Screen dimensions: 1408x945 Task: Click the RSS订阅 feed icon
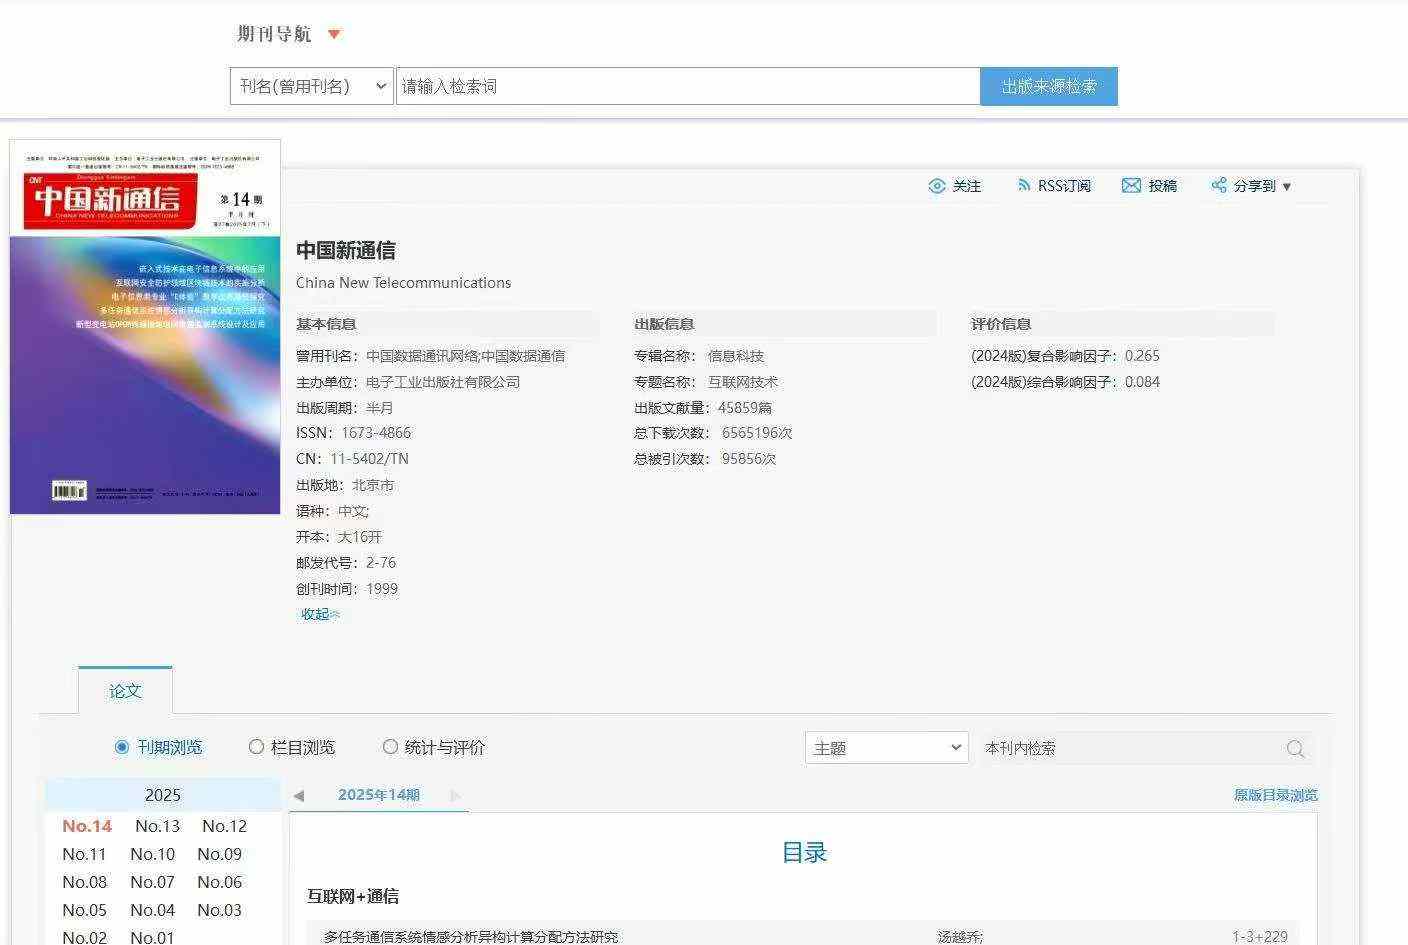[x=1023, y=186]
